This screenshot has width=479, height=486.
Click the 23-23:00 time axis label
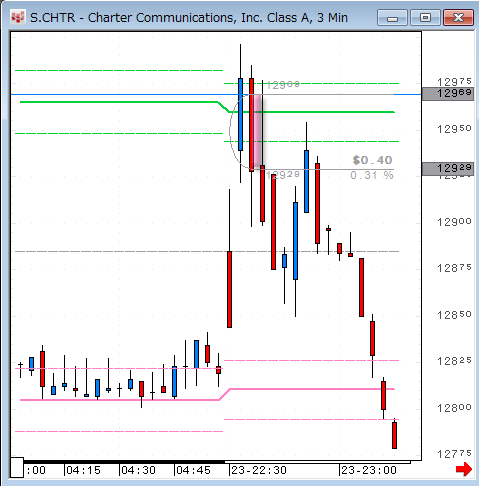coord(369,470)
